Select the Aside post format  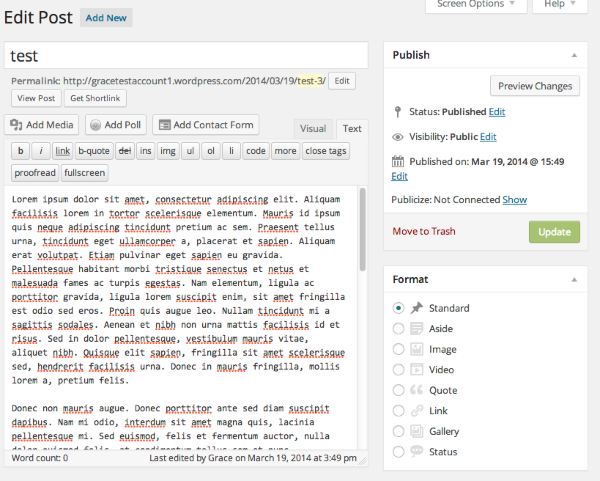400,328
